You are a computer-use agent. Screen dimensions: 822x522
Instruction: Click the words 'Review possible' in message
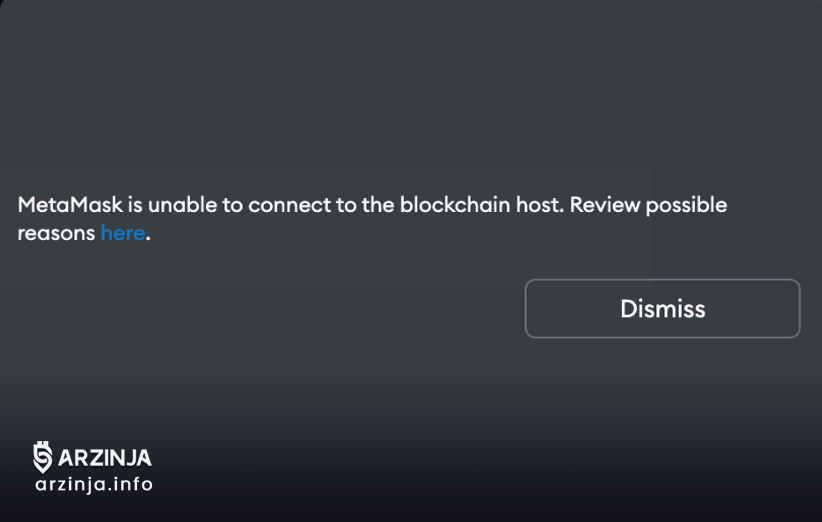(648, 205)
